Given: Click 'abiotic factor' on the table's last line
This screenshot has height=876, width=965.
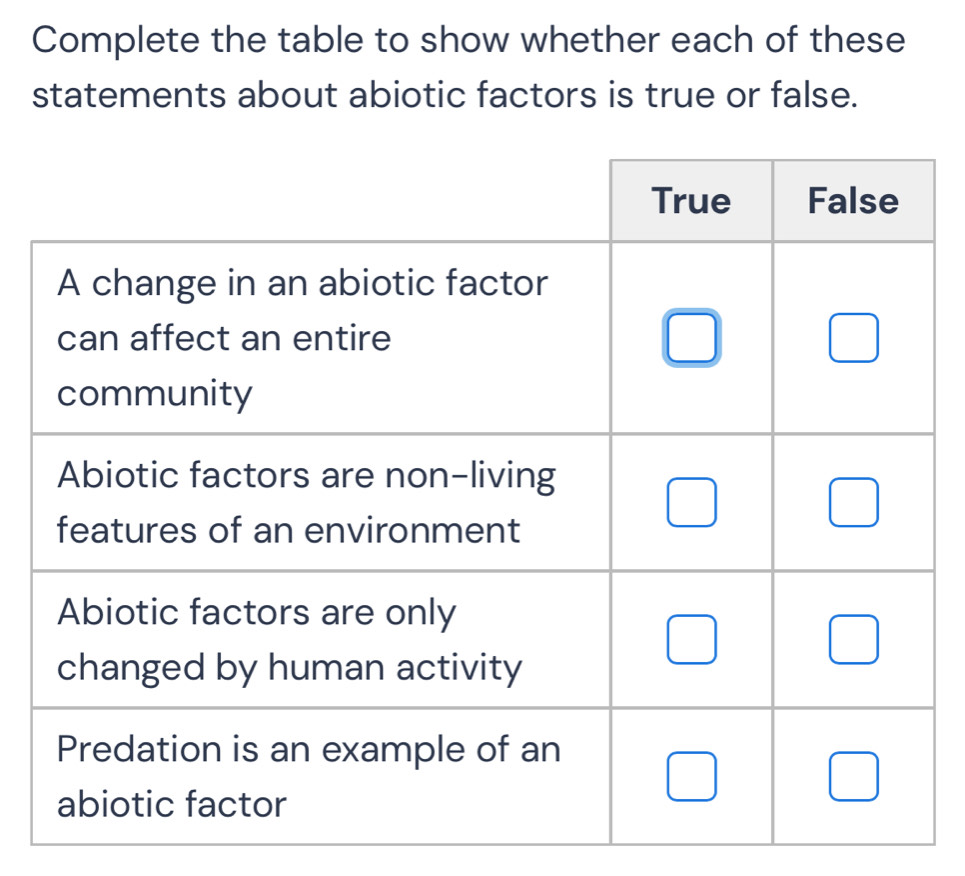Looking at the screenshot, I should point(172,805).
